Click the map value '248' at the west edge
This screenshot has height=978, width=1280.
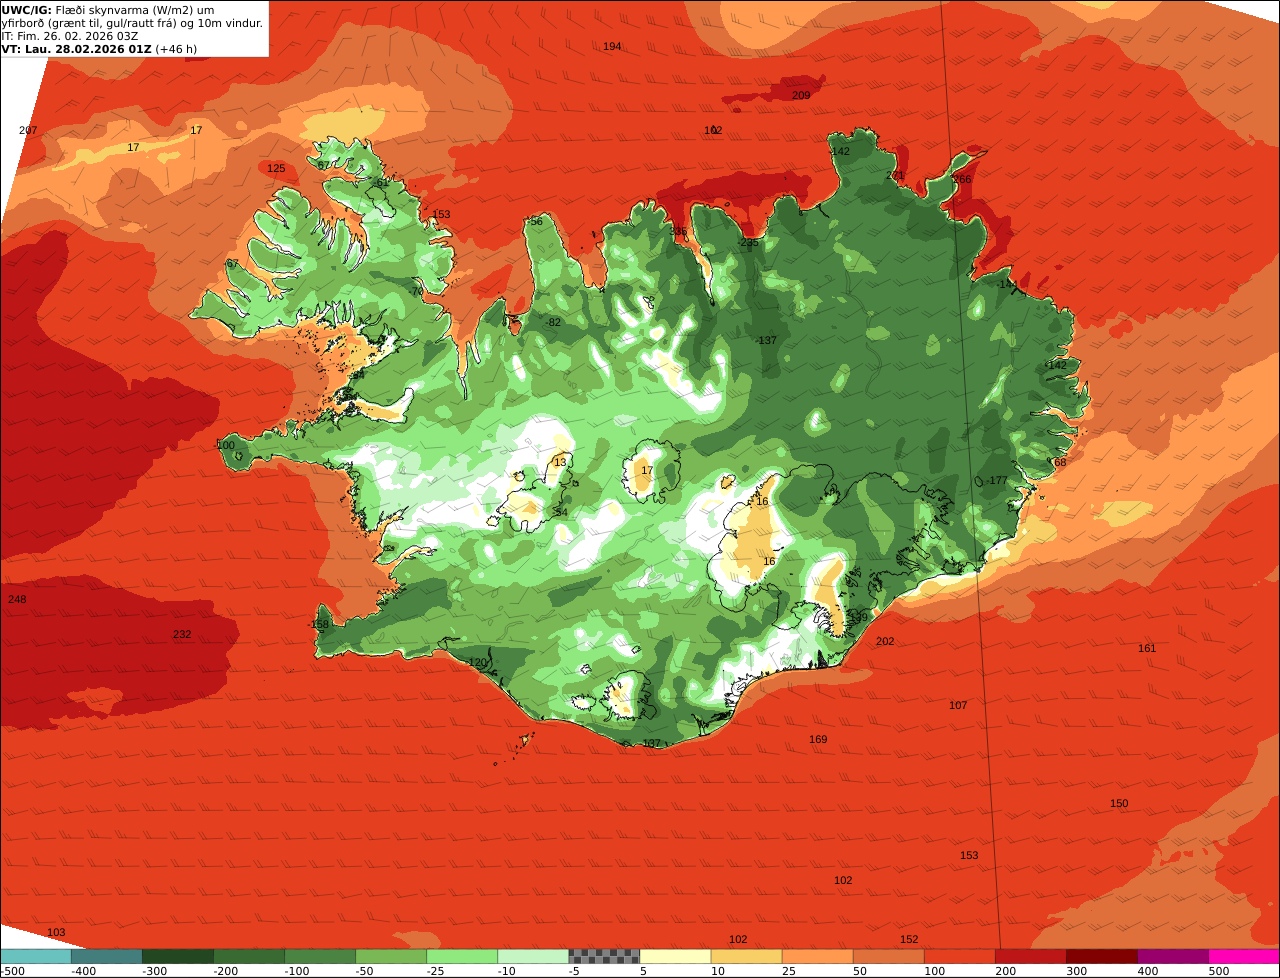coord(17,599)
